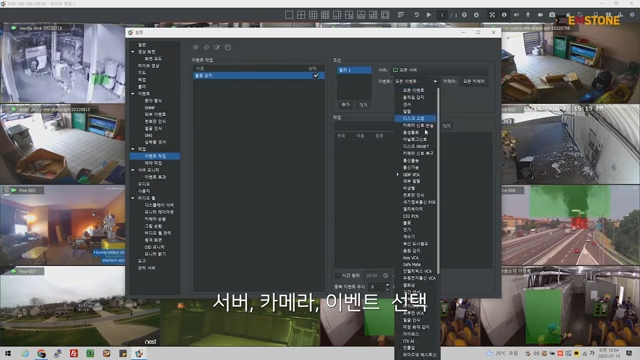Open the 카메라 selector showing 모든 카메라

(474, 82)
